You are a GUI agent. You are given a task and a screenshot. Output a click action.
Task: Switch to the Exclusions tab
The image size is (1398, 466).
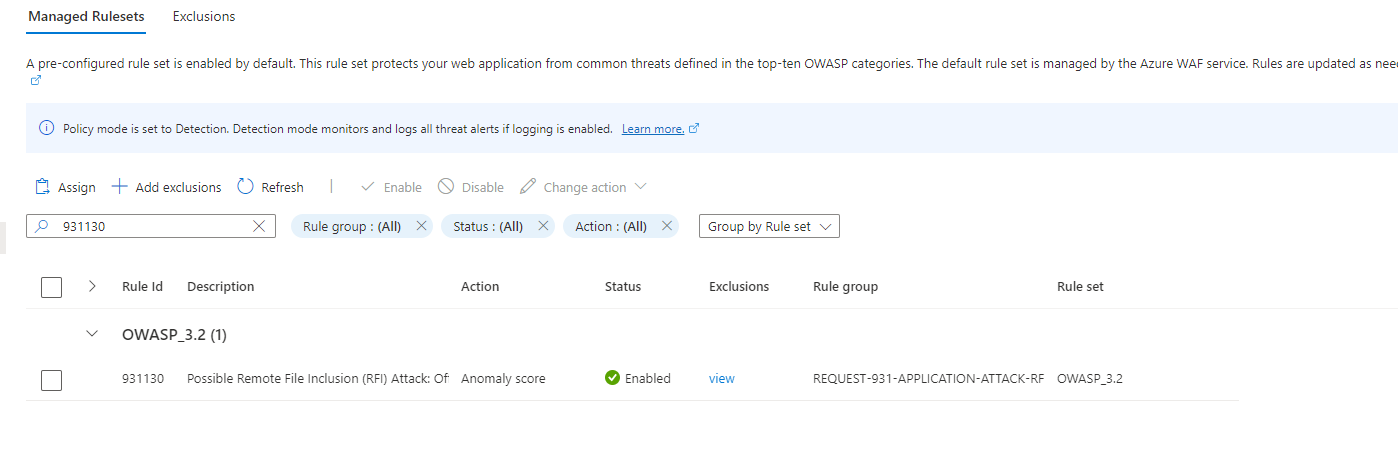click(204, 16)
